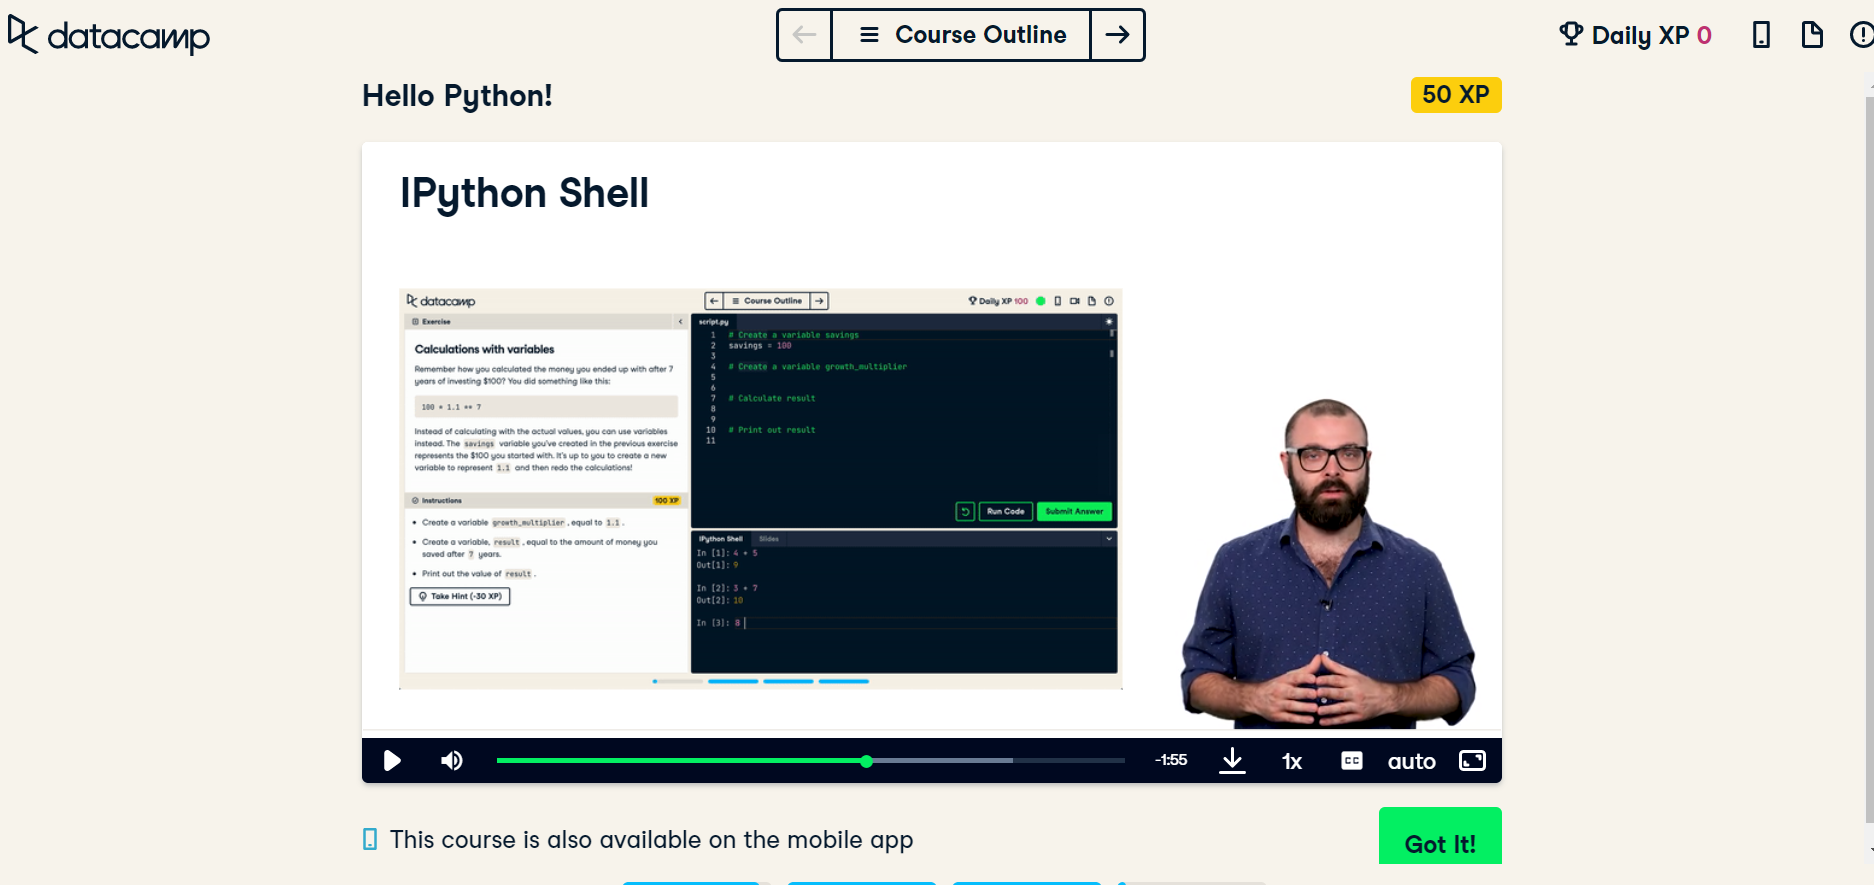1874x885 pixels.
Task: Click the page vertical scrollbar
Action: [1869, 460]
